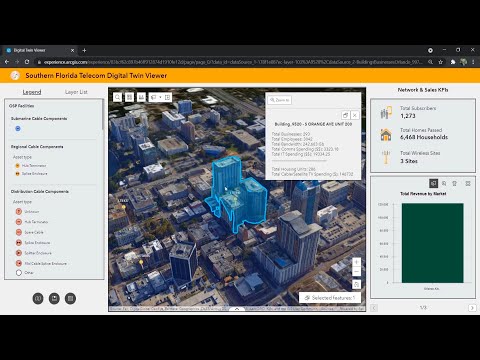The width and height of the screenshot is (480, 360).
Task: Open a new browser tab
Action: (84, 50)
